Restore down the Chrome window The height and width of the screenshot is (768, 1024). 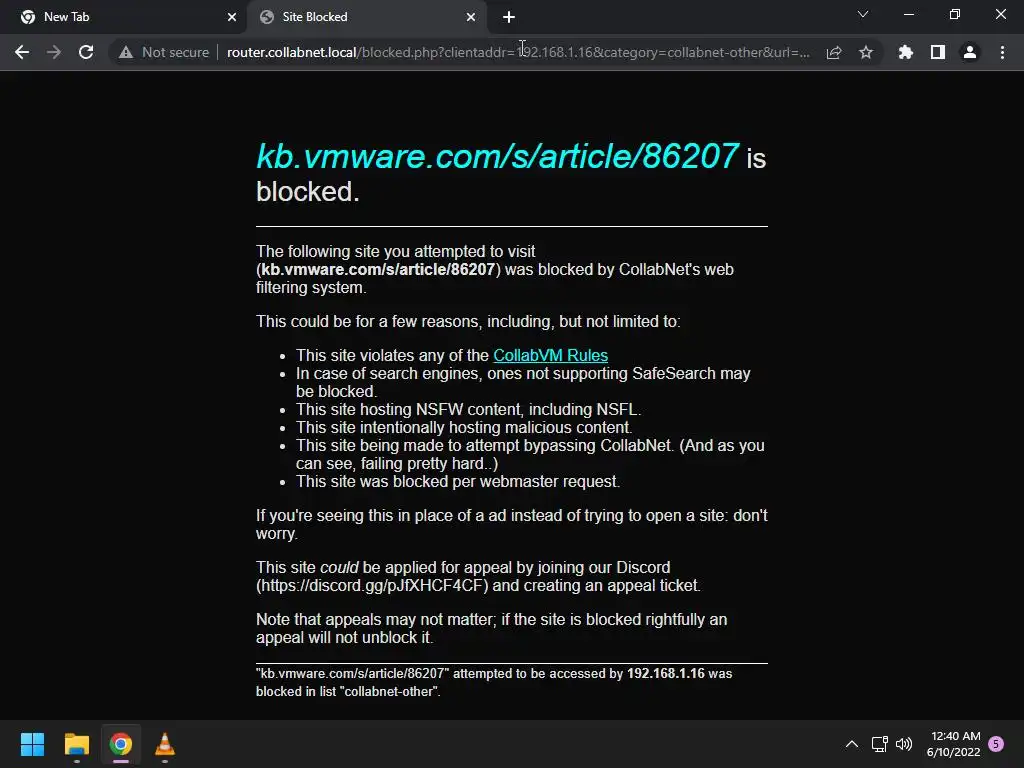(x=955, y=14)
